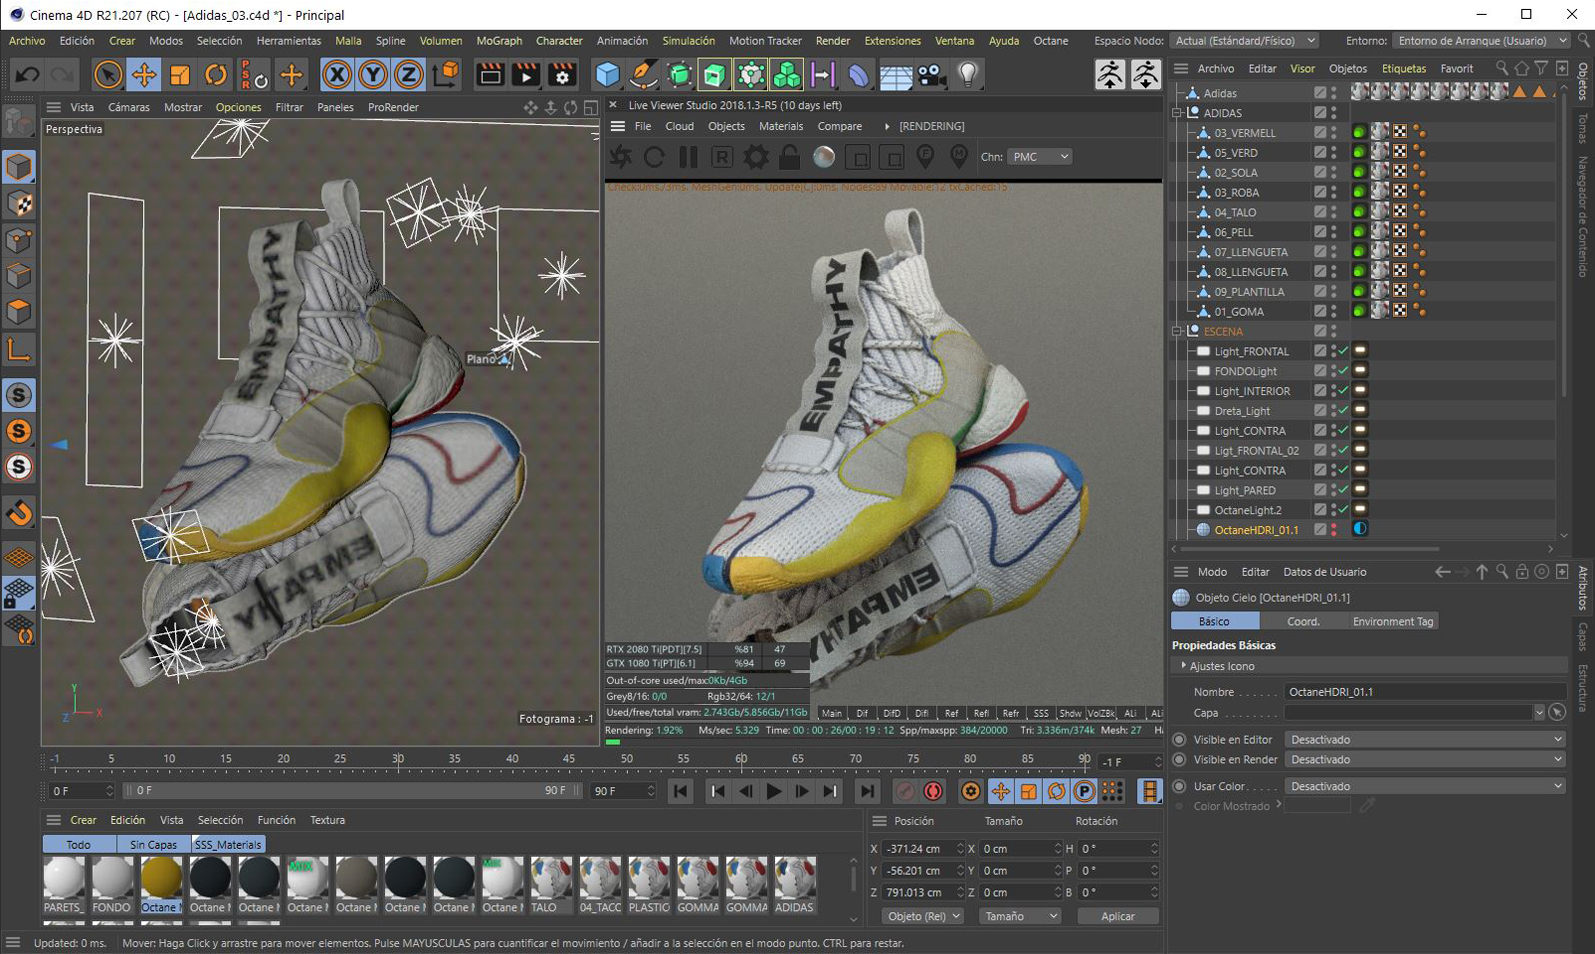Open Live Viewer Materials menu
Image resolution: width=1595 pixels, height=954 pixels.
coord(780,126)
